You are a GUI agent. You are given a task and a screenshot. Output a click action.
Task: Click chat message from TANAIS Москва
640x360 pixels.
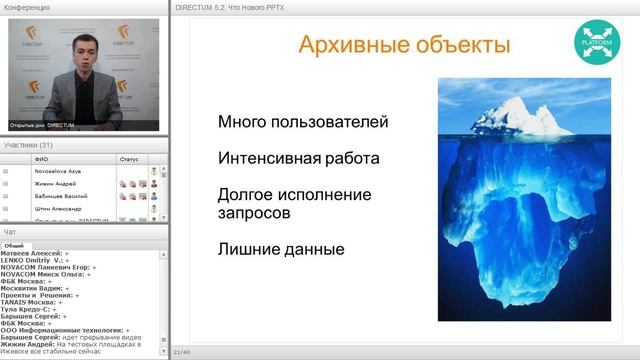(x=31, y=302)
